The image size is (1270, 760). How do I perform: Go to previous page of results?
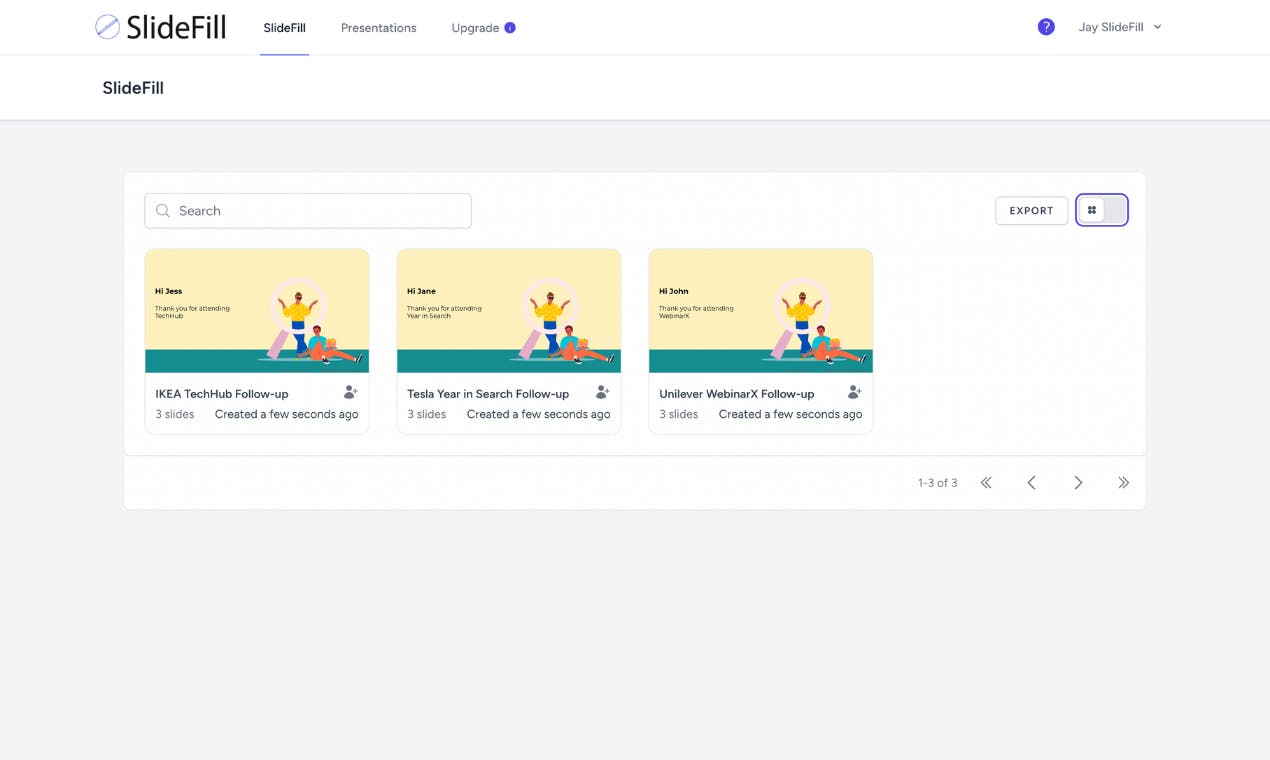point(1032,483)
